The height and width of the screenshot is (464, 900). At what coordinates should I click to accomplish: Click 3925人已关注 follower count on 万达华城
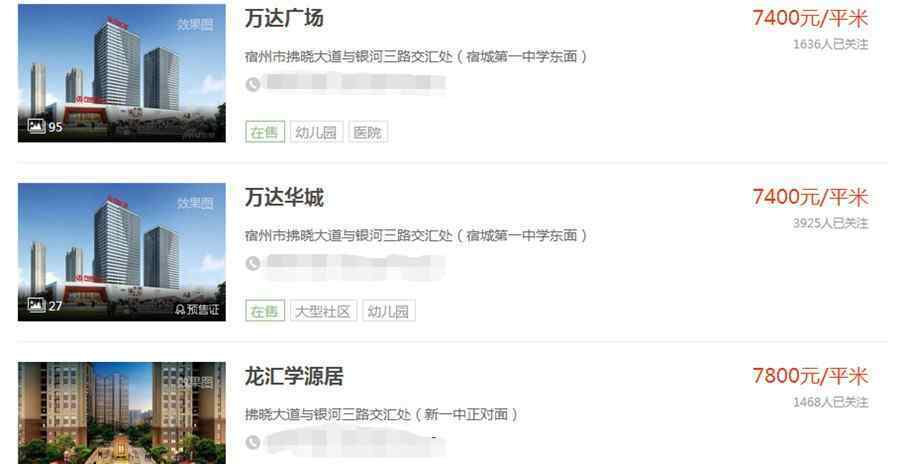(831, 223)
